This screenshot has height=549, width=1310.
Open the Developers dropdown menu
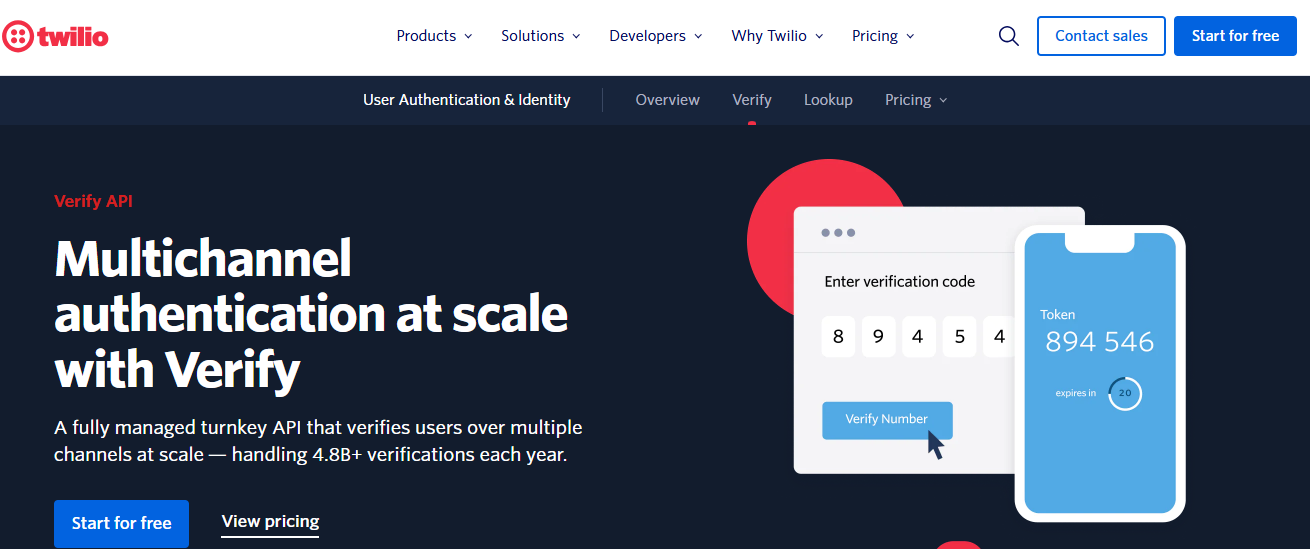pos(655,36)
